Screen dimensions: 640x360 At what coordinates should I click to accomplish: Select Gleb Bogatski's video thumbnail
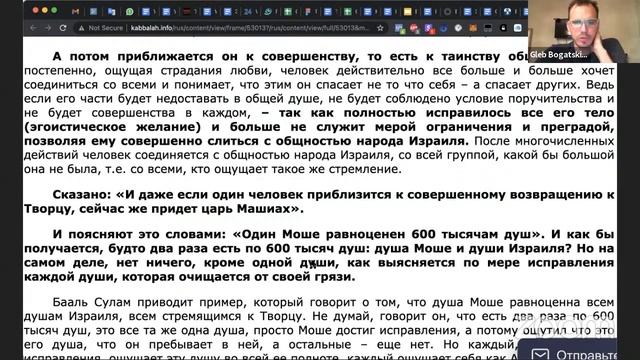click(x=584, y=31)
